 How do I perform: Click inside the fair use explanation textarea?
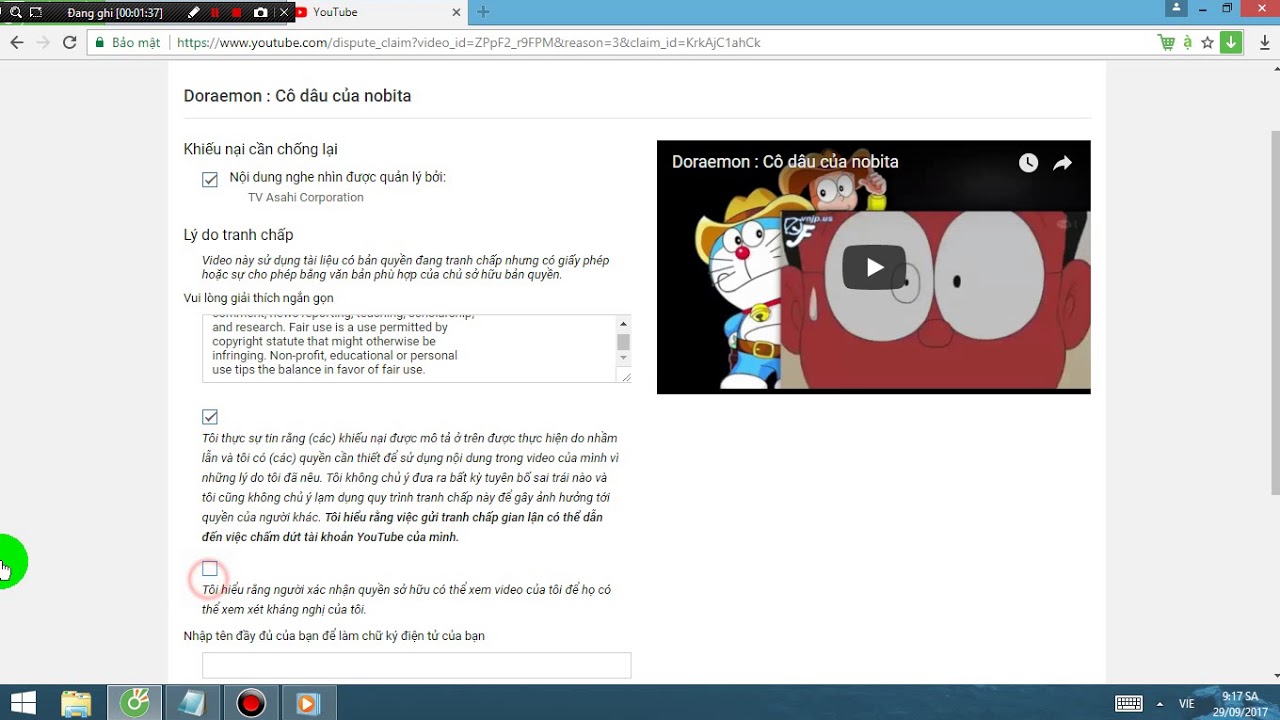(409, 348)
